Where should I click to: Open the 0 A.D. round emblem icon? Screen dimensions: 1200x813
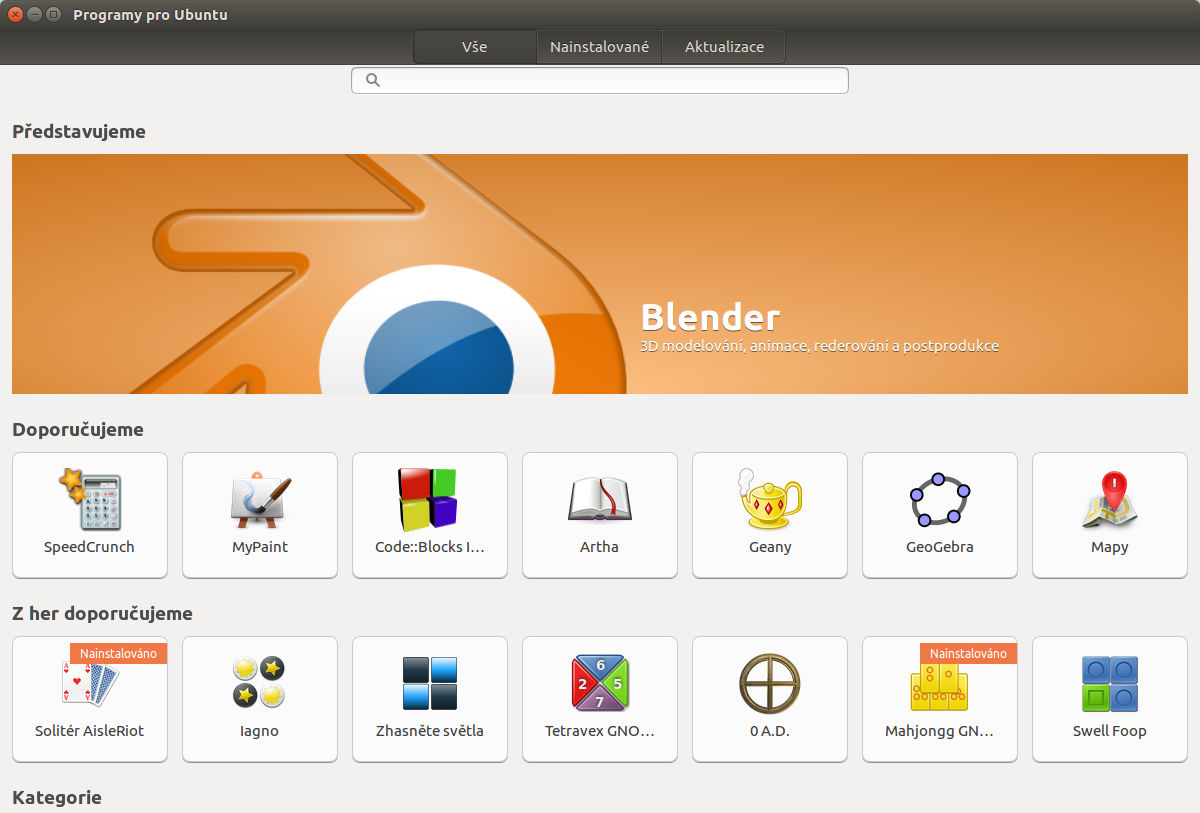[x=770, y=683]
